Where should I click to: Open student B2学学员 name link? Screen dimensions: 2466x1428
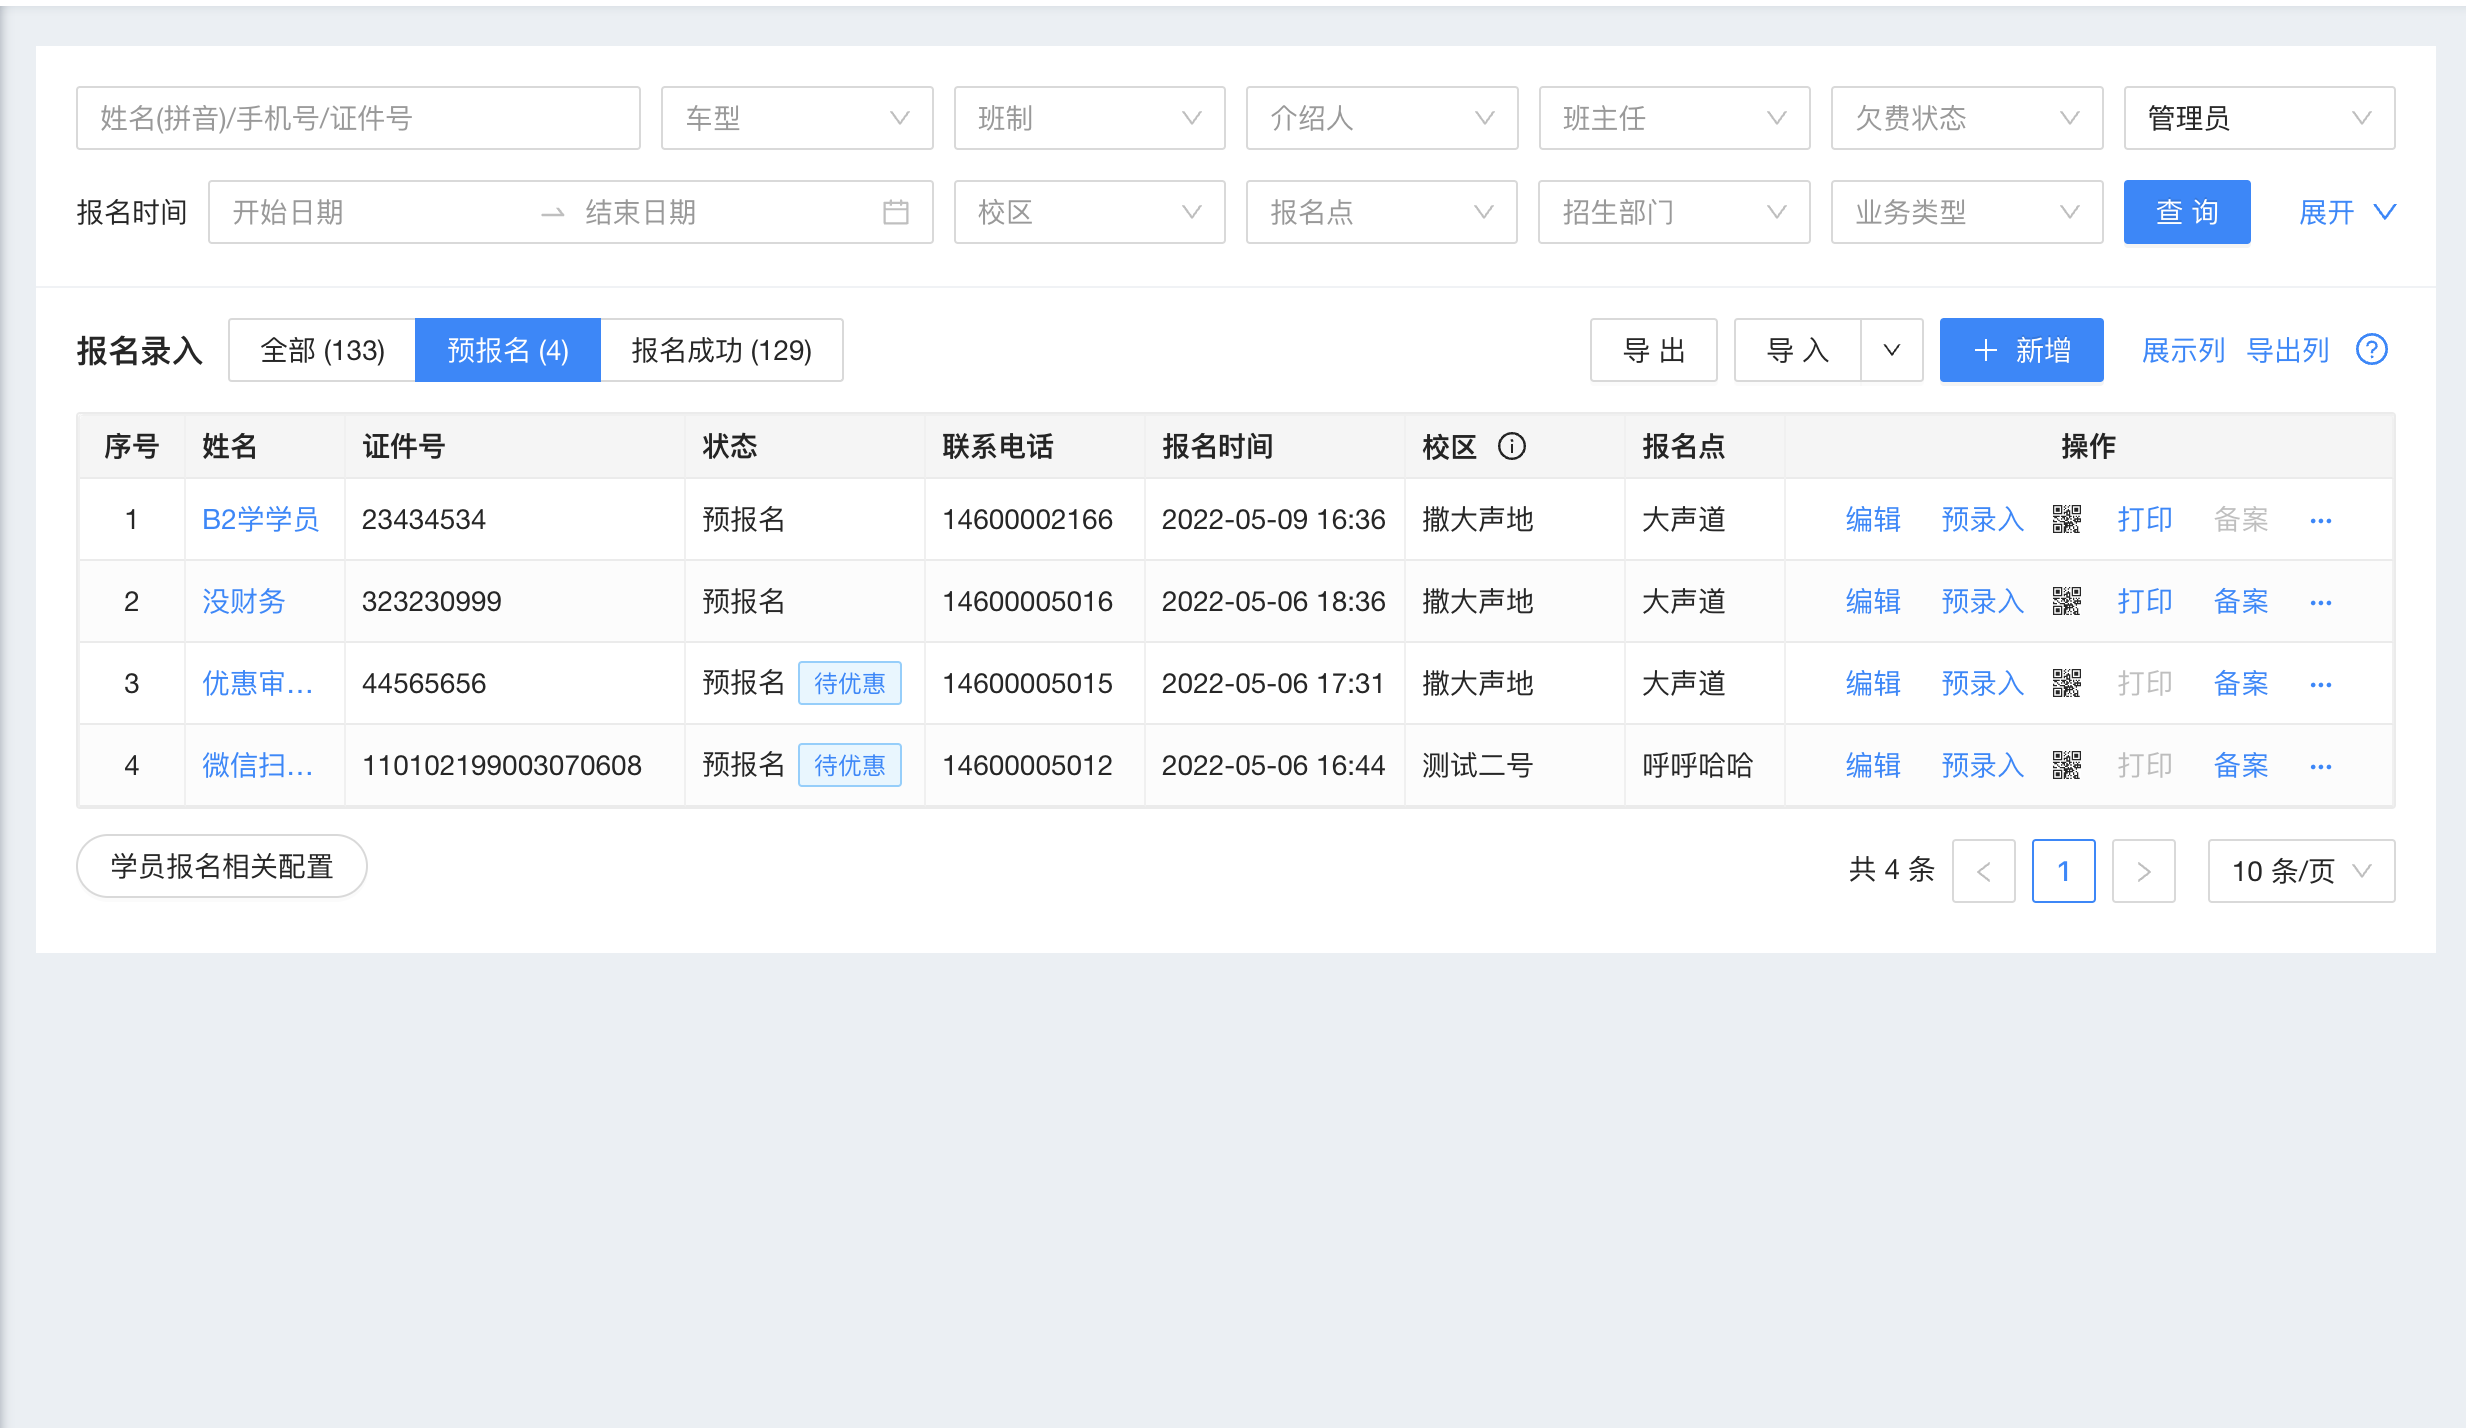(260, 519)
